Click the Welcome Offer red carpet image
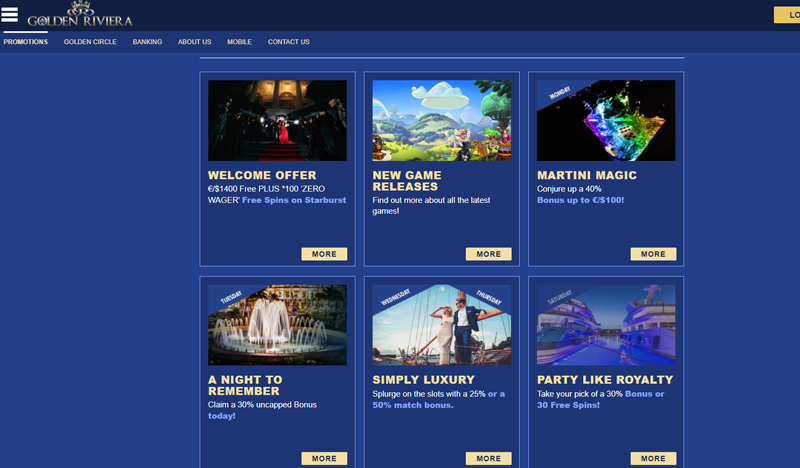The height and width of the screenshot is (468, 800). click(x=277, y=120)
